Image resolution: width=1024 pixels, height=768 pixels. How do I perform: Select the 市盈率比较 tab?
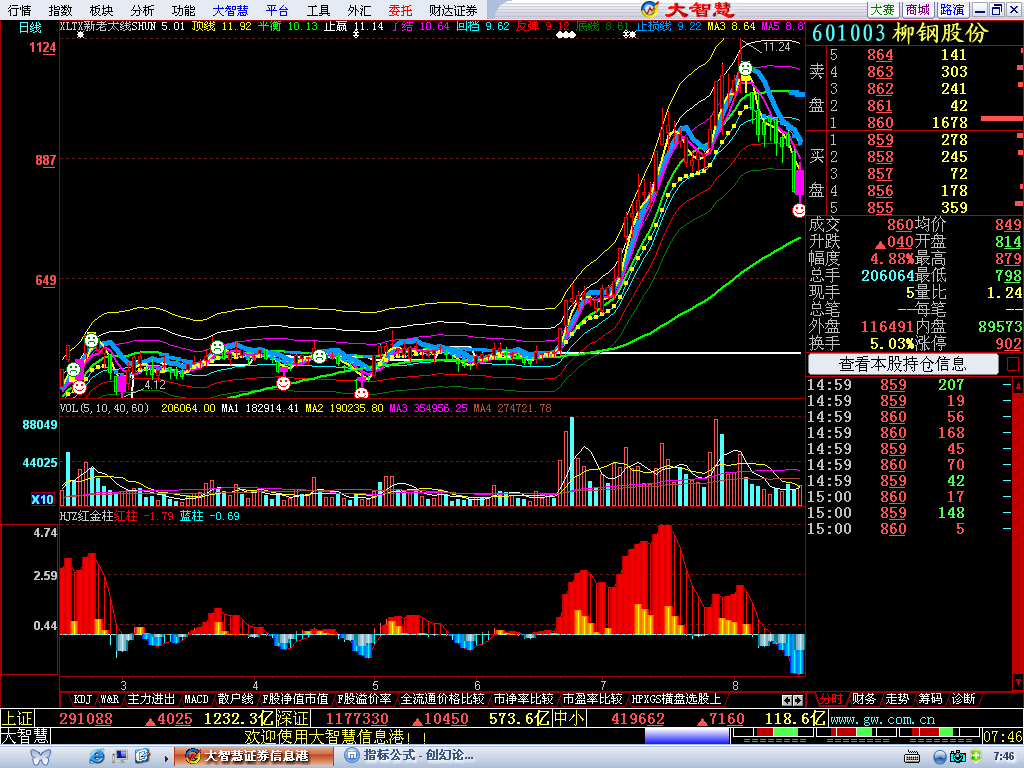click(x=592, y=699)
